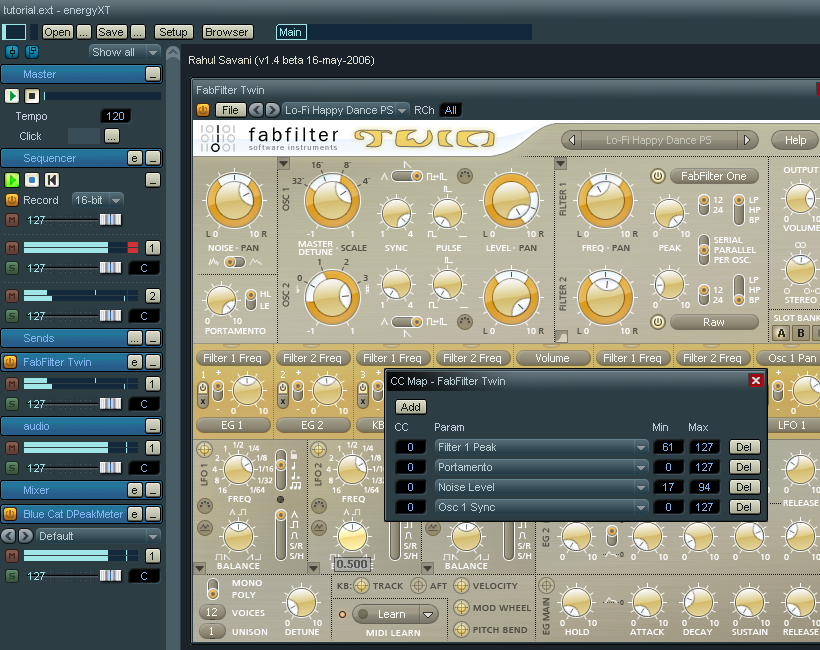Click the Open button
Viewport: 820px width, 650px height.
[57, 32]
